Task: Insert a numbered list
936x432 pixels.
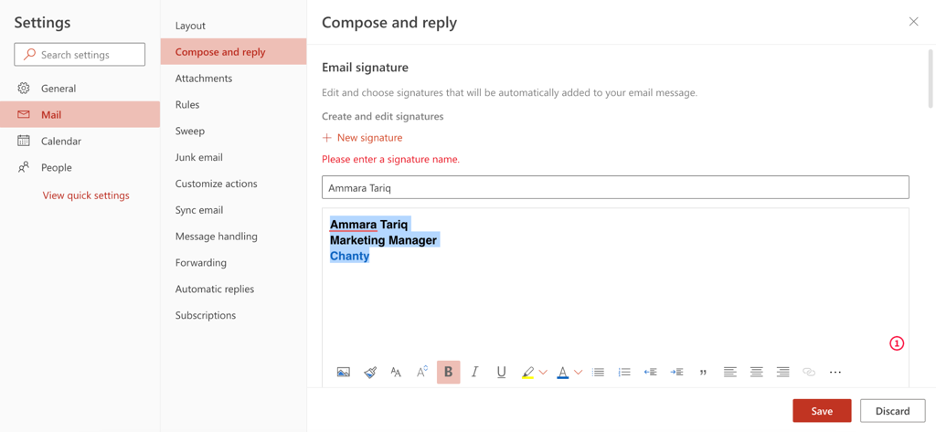Action: (624, 372)
